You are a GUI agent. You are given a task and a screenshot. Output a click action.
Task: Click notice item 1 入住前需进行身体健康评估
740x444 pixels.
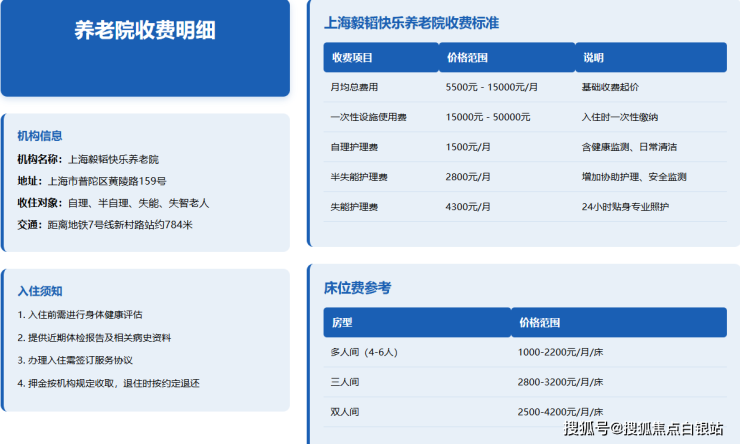coord(80,315)
